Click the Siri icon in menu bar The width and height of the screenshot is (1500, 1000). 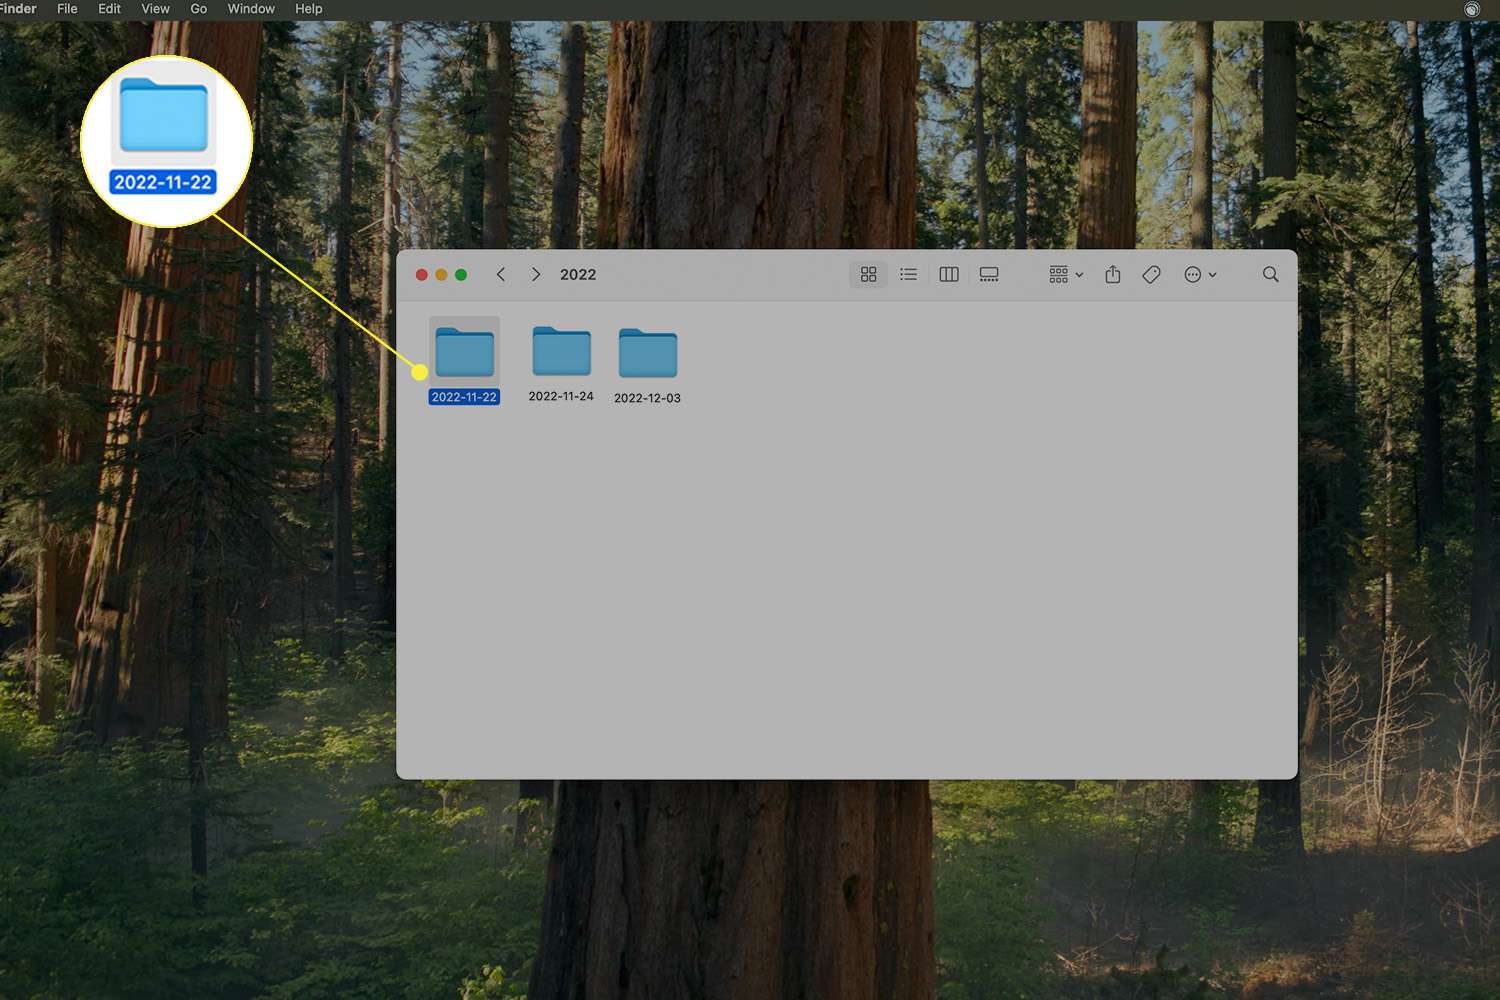pos(1471,9)
